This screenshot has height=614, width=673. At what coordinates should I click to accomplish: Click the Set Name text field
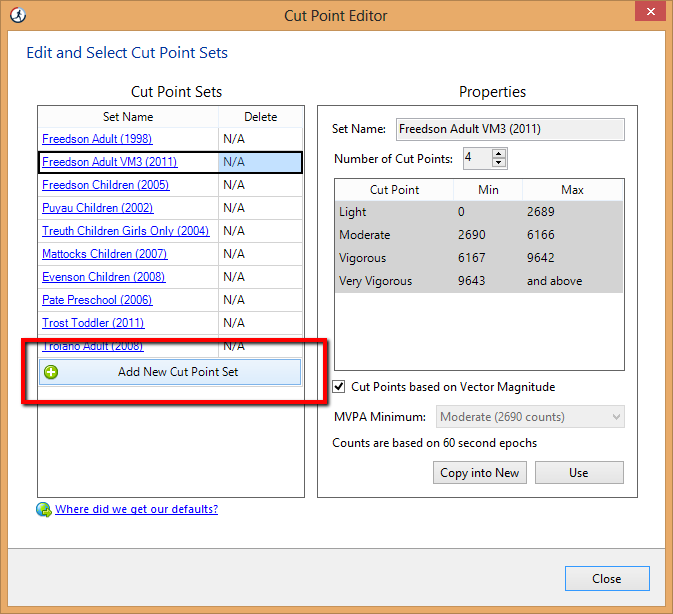509,129
